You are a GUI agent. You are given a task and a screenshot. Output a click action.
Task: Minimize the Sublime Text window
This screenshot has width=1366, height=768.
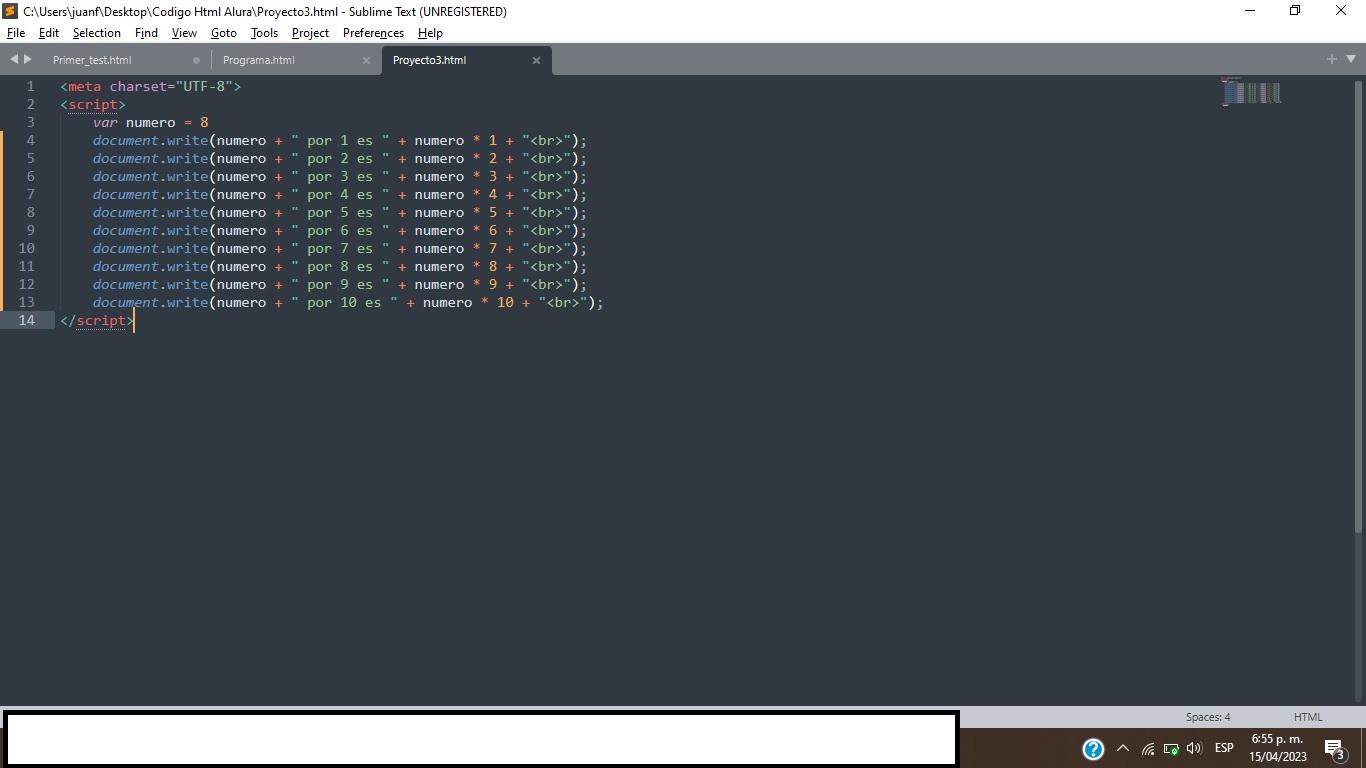(x=1249, y=11)
